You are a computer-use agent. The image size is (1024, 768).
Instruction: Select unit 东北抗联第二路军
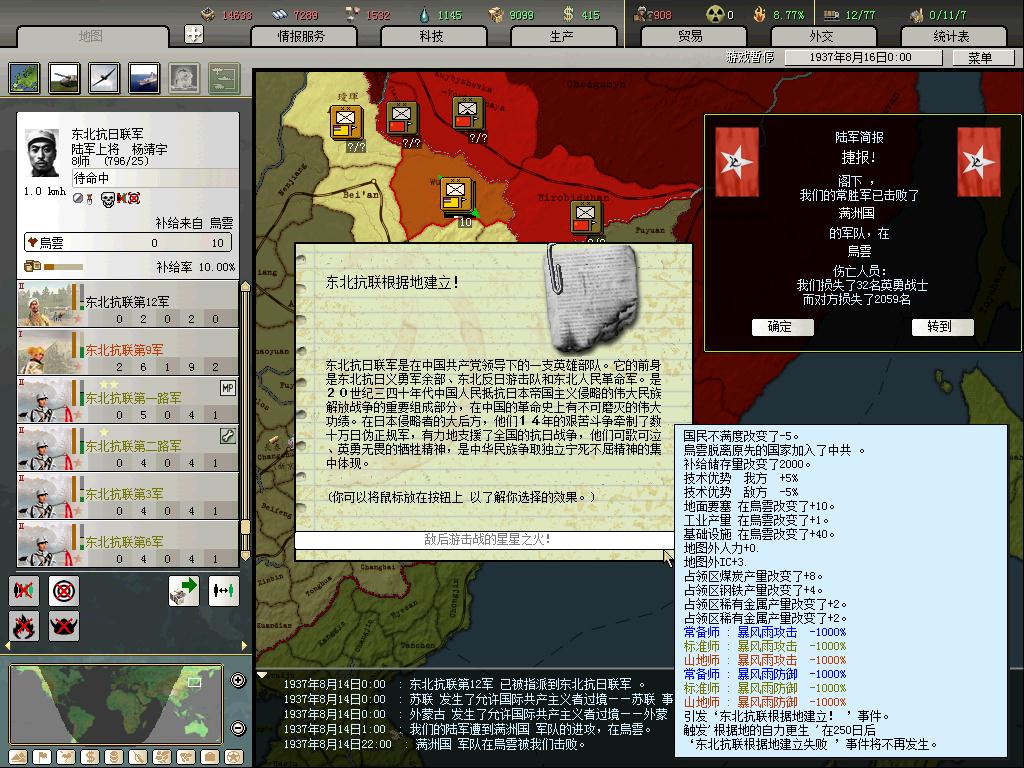127,448
